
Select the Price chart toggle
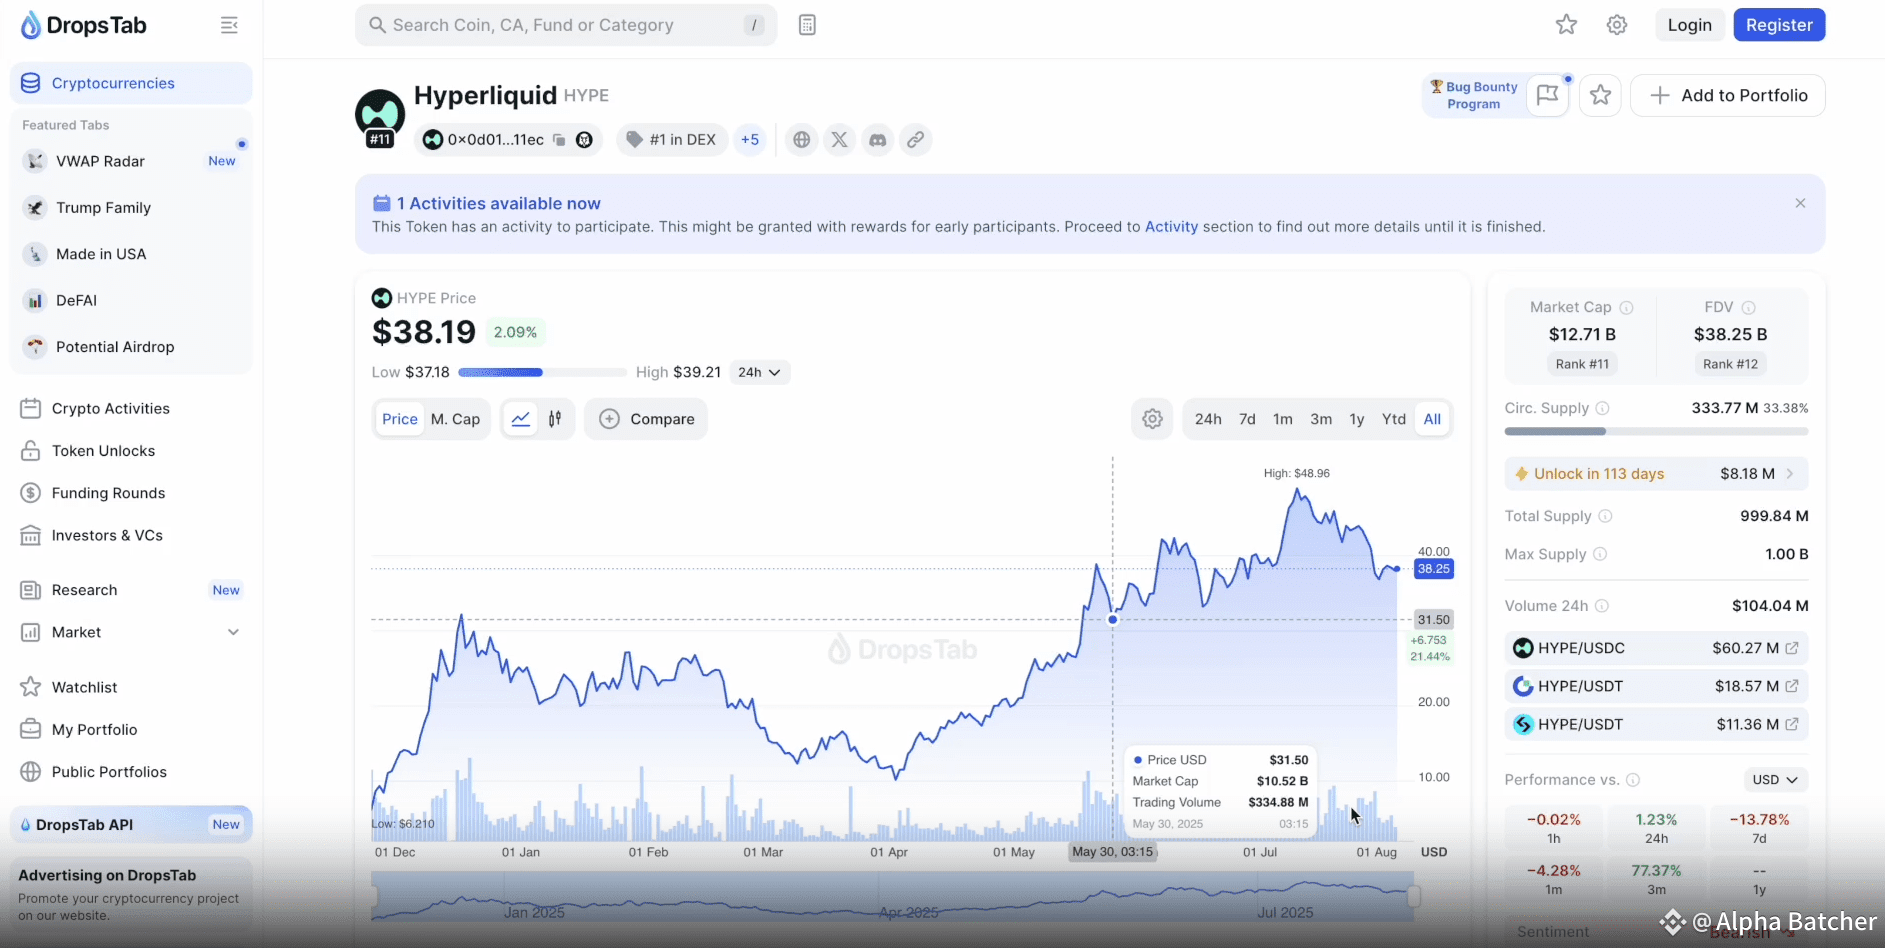[x=400, y=419]
